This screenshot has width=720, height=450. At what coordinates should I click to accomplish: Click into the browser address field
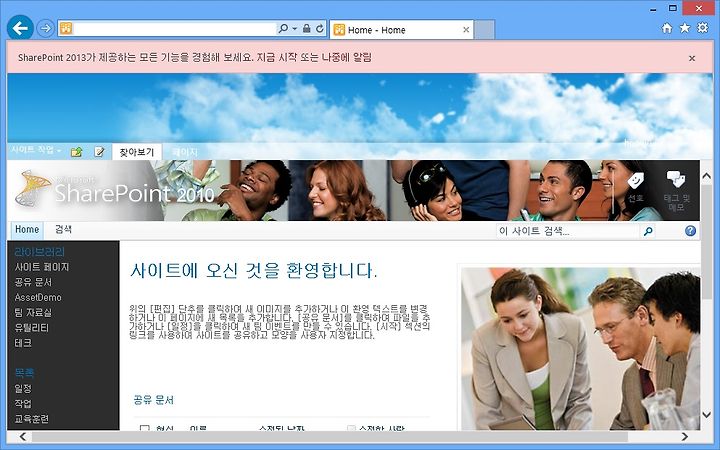(174, 28)
